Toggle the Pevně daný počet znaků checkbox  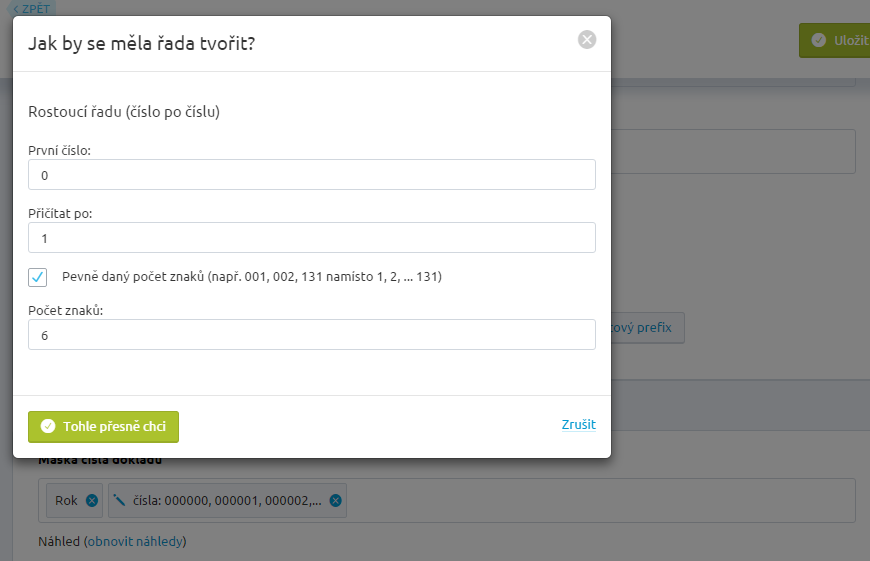(x=38, y=277)
